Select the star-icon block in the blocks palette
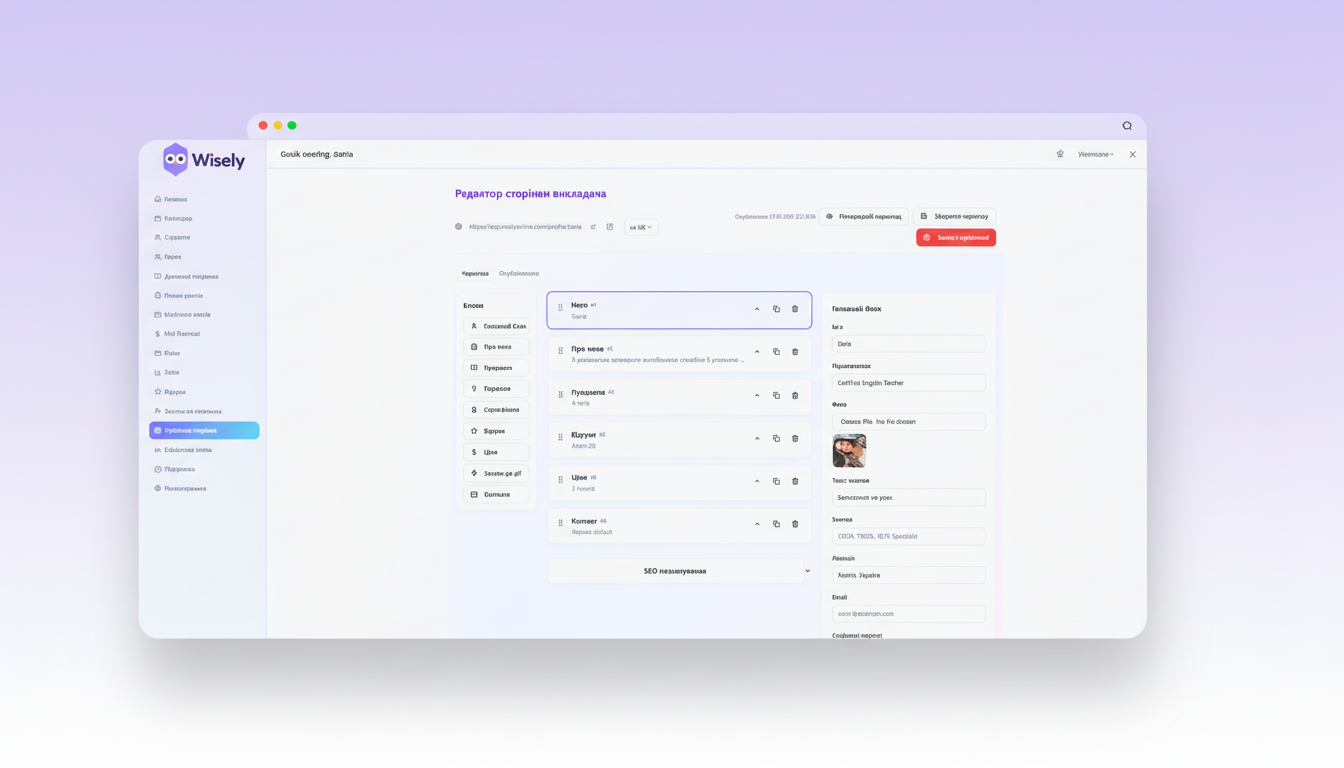This screenshot has width=1344, height=768. (495, 431)
